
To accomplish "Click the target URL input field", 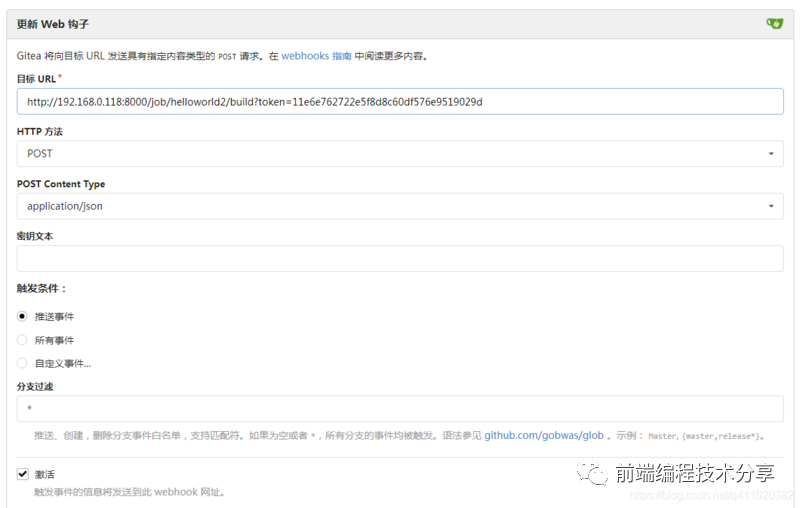I will coord(400,101).
